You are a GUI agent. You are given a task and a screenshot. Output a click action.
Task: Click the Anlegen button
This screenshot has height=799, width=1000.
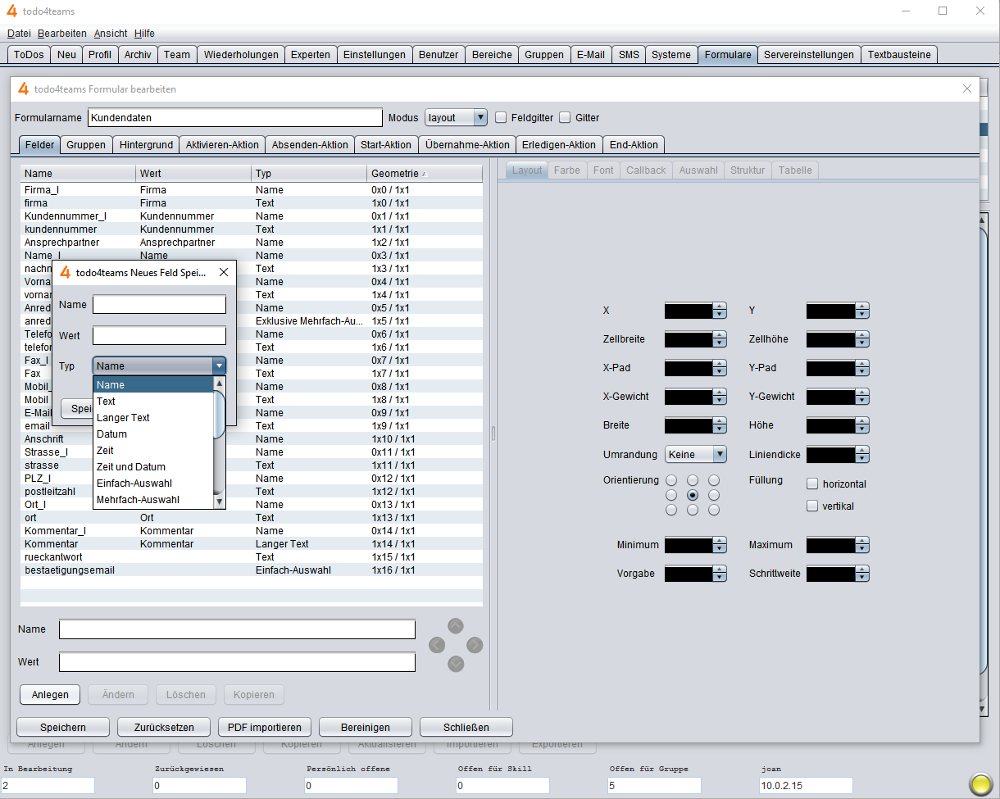point(50,695)
